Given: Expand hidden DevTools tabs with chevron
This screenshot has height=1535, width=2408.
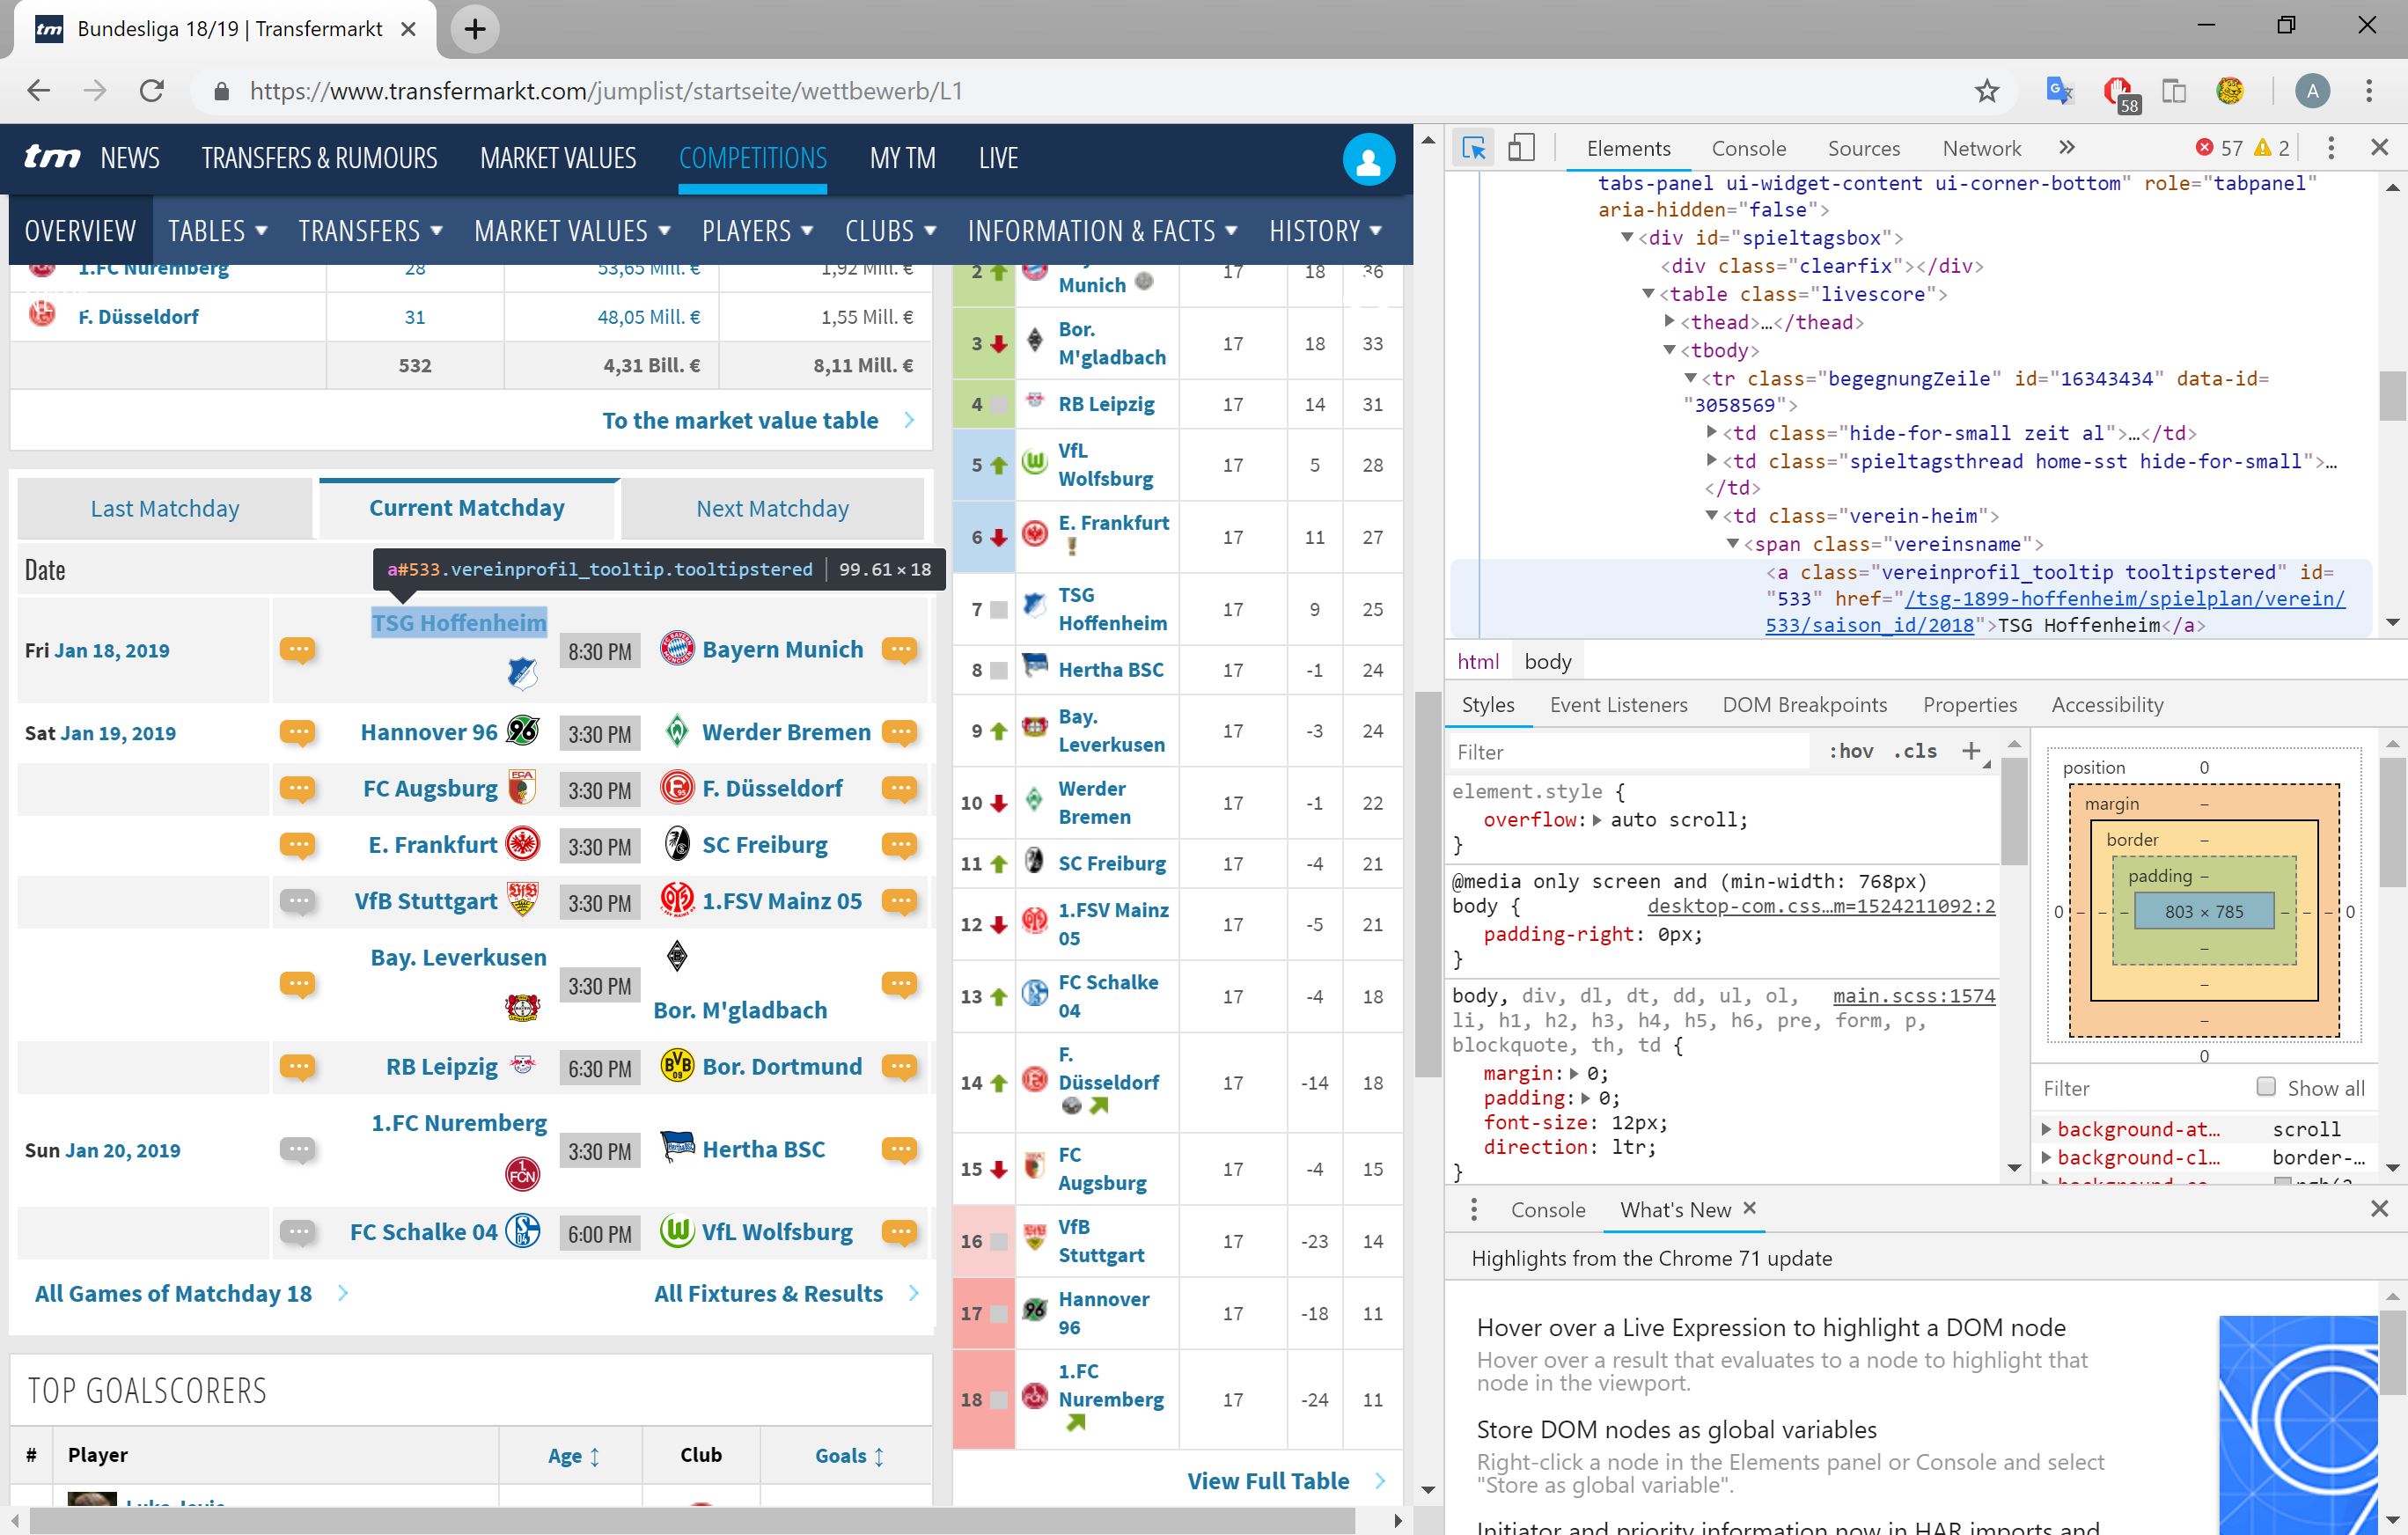Looking at the screenshot, I should point(2065,147).
